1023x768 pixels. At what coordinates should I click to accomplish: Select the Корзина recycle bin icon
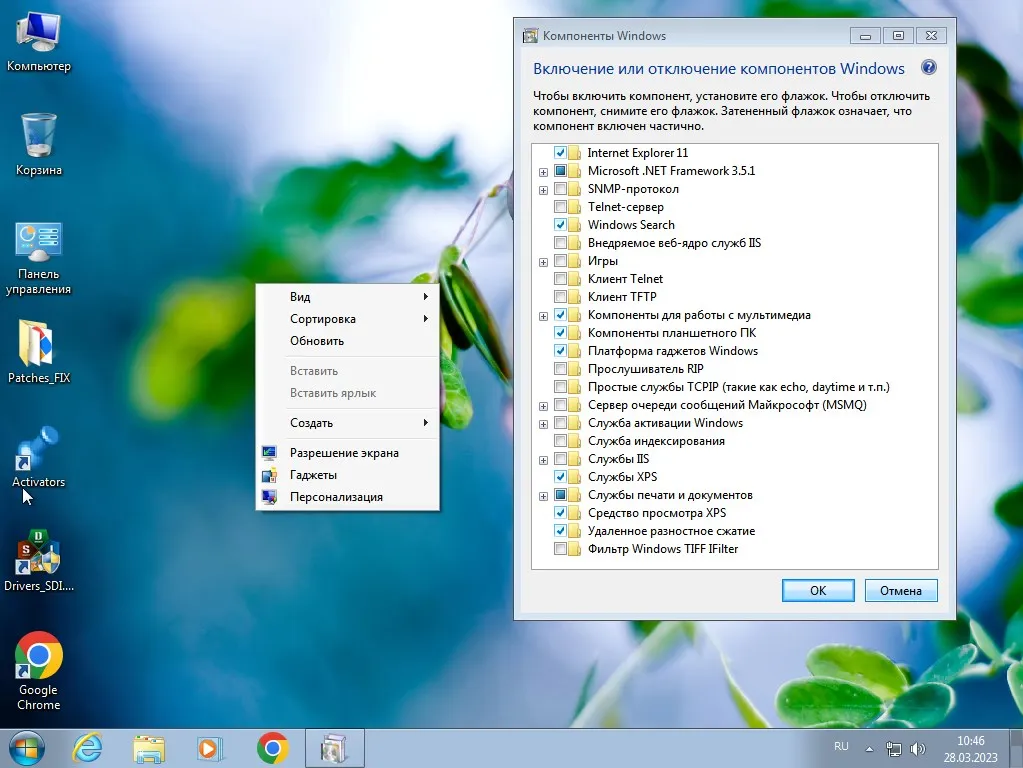coord(38,145)
